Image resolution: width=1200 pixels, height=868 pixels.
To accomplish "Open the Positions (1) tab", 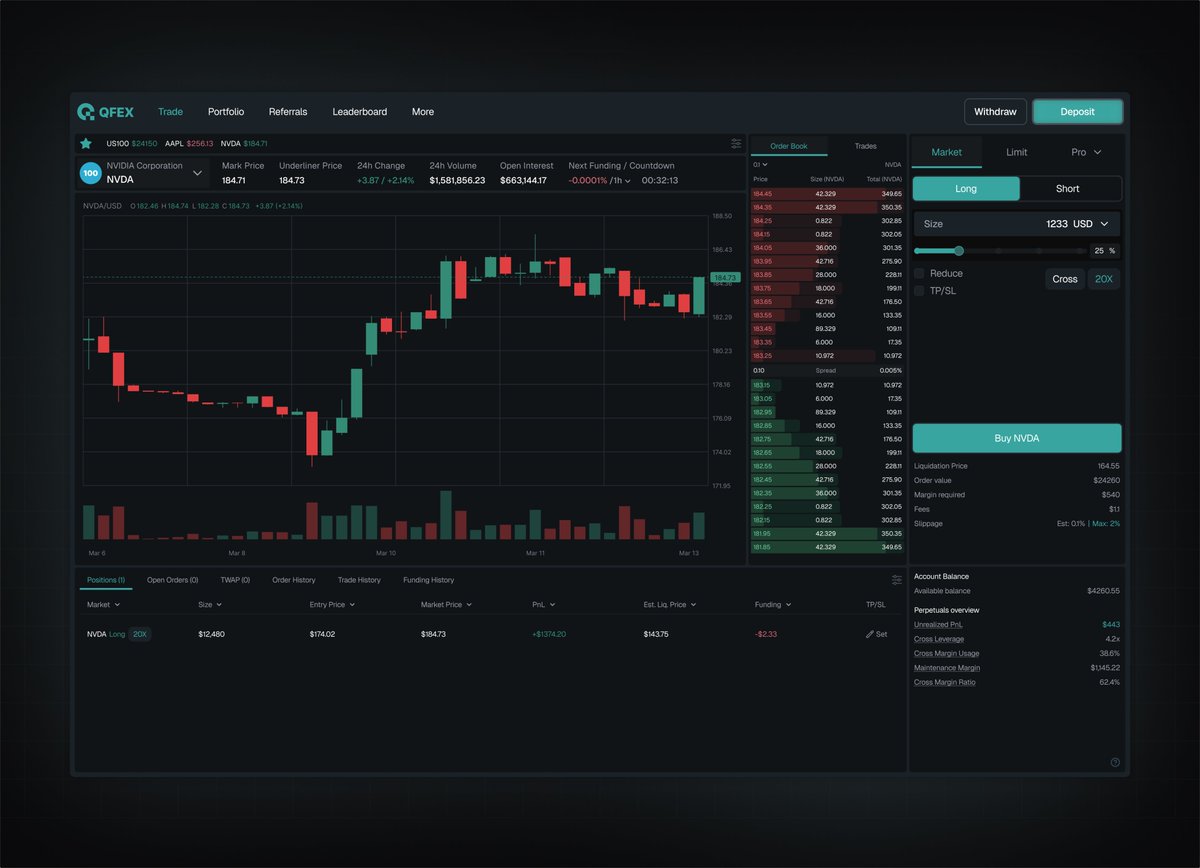I will pos(106,580).
